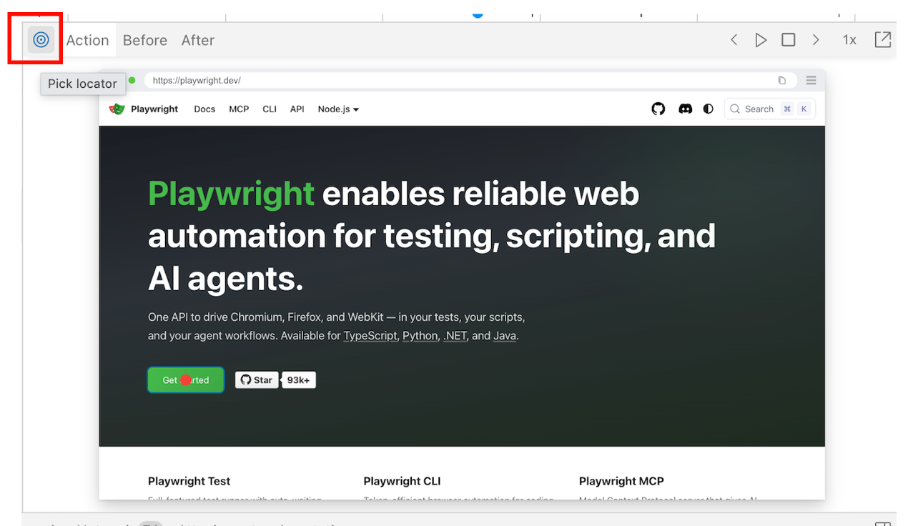Viewport: 904px width, 526px height.
Task: Go to previous action with left chevron
Action: point(734,40)
